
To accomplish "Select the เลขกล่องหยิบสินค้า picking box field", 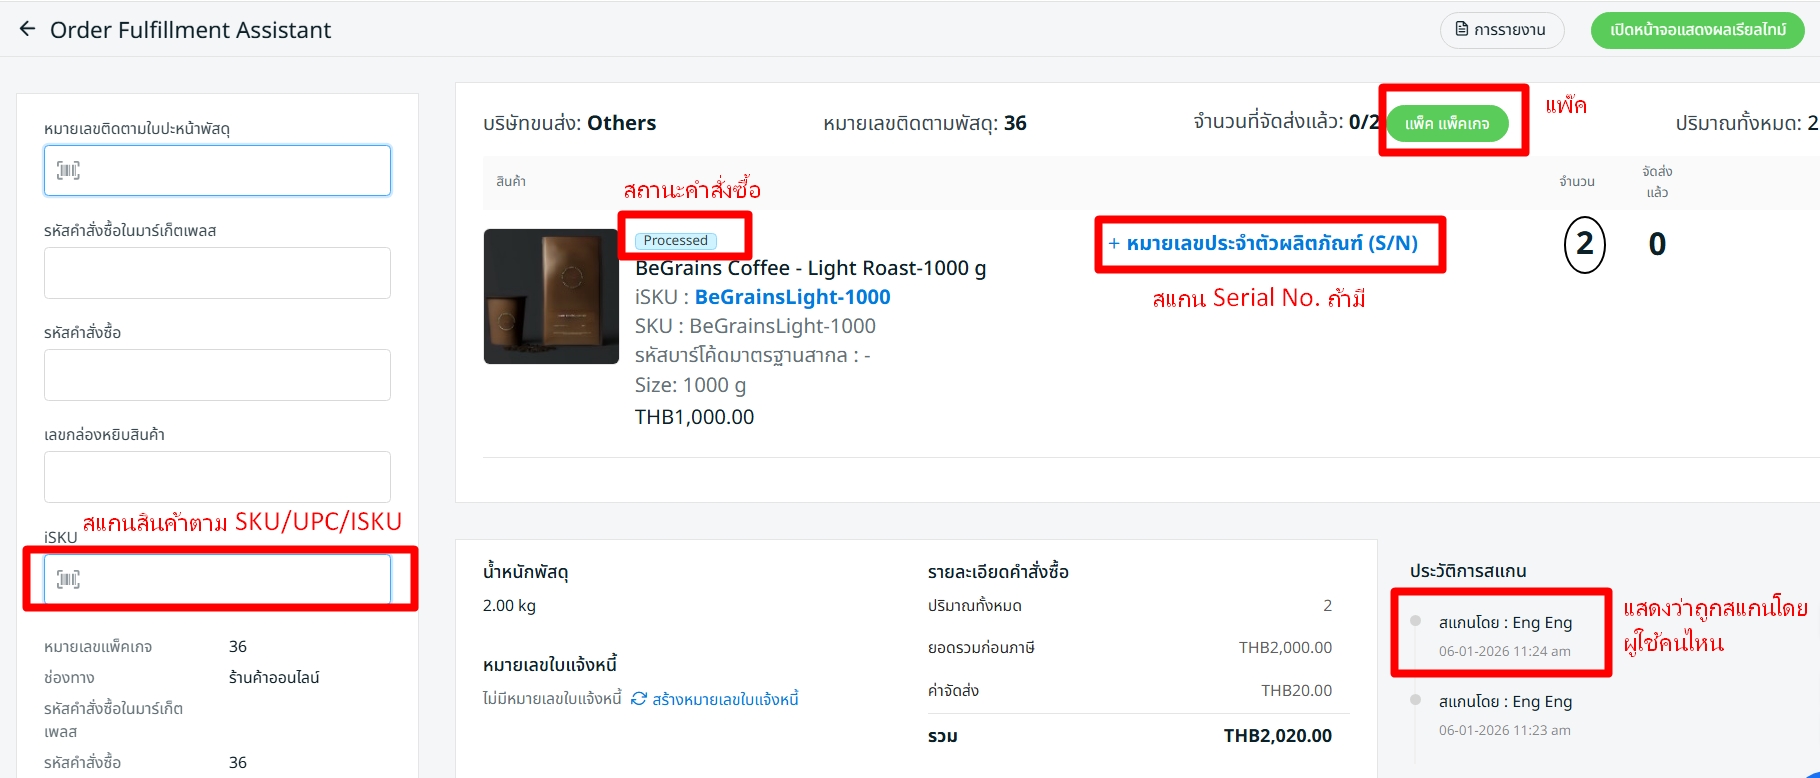I will [x=217, y=477].
